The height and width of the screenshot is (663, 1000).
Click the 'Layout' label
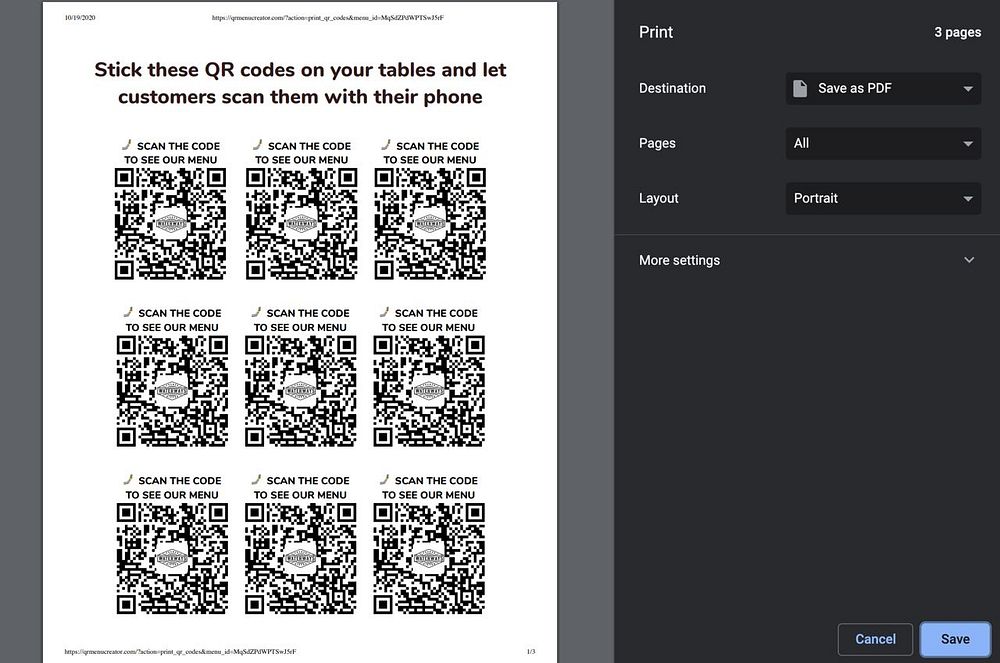(x=658, y=198)
